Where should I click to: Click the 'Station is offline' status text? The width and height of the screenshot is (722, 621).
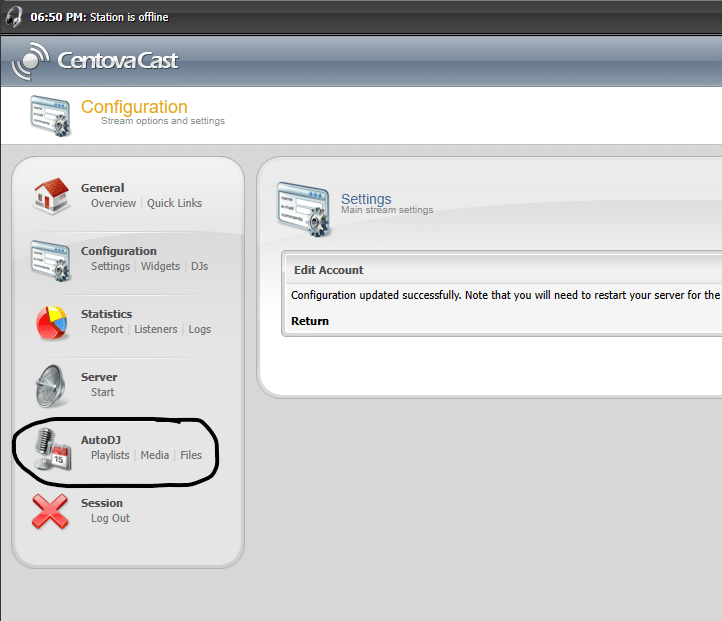129,17
